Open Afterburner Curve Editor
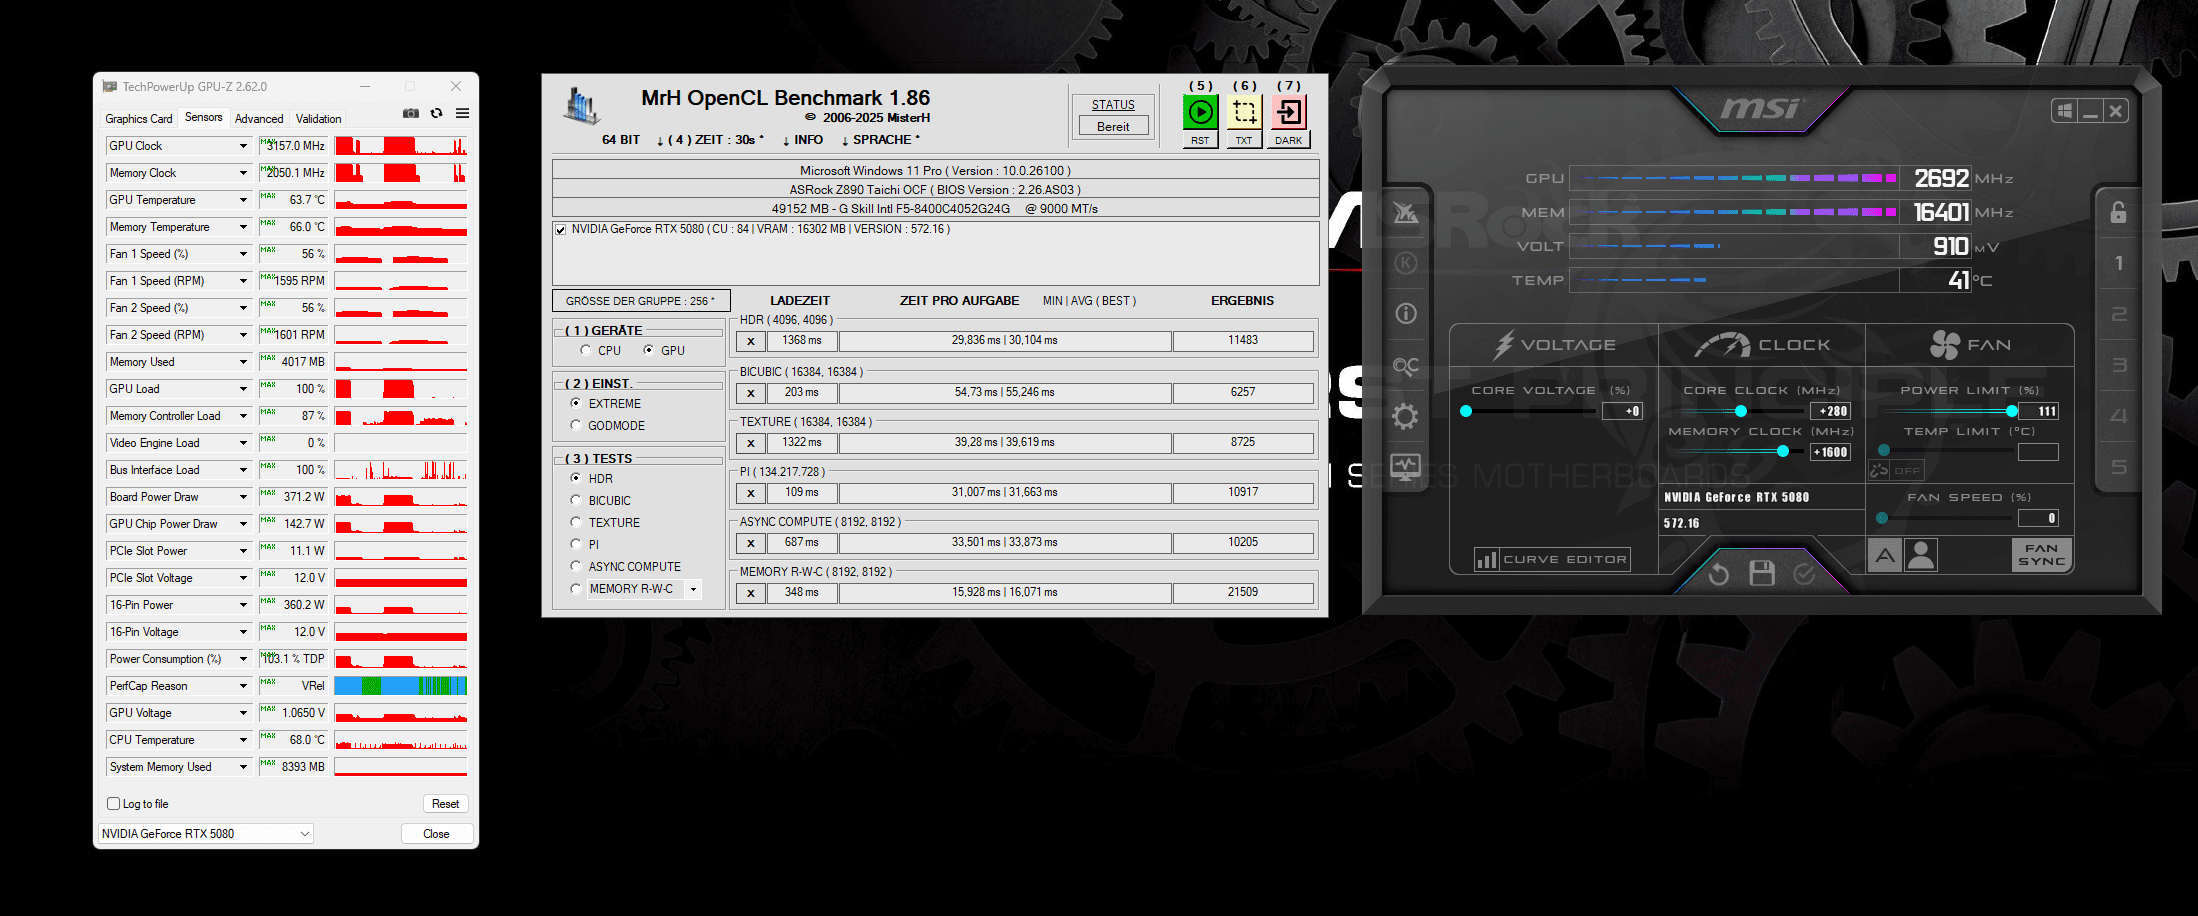This screenshot has width=2198, height=916. (1553, 560)
